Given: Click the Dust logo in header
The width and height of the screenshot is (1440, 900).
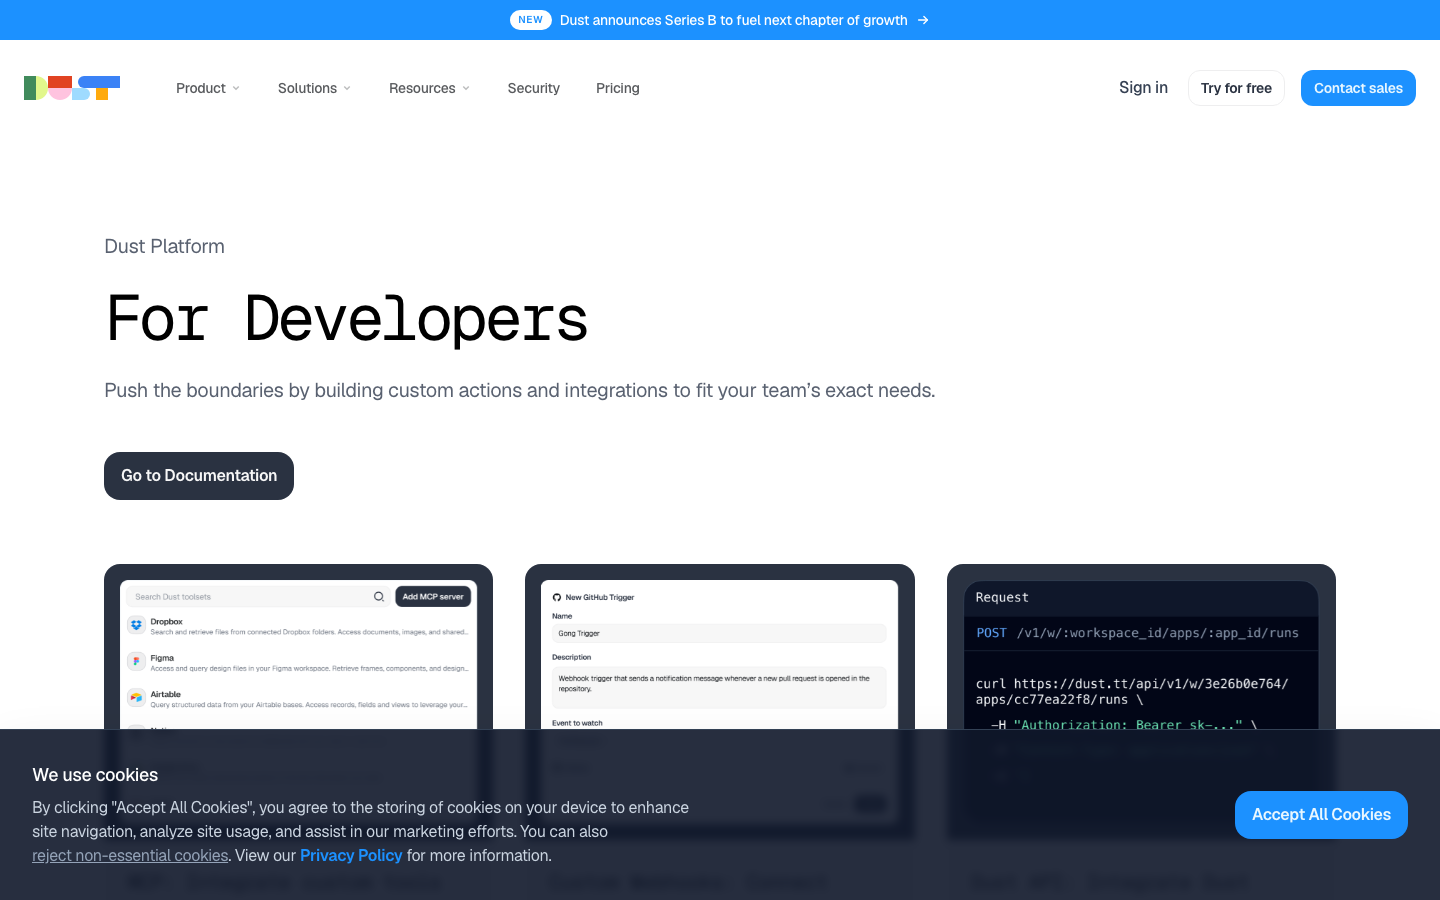Looking at the screenshot, I should (72, 88).
